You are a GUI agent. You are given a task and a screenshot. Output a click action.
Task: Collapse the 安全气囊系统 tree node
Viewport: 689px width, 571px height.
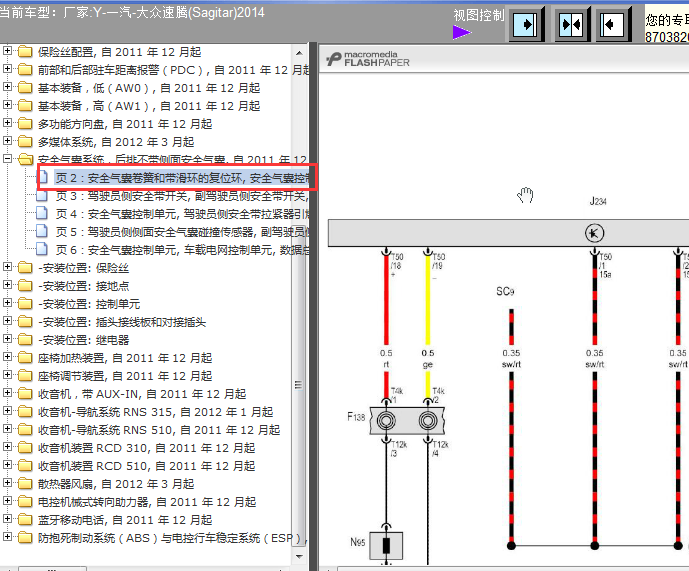(7, 159)
